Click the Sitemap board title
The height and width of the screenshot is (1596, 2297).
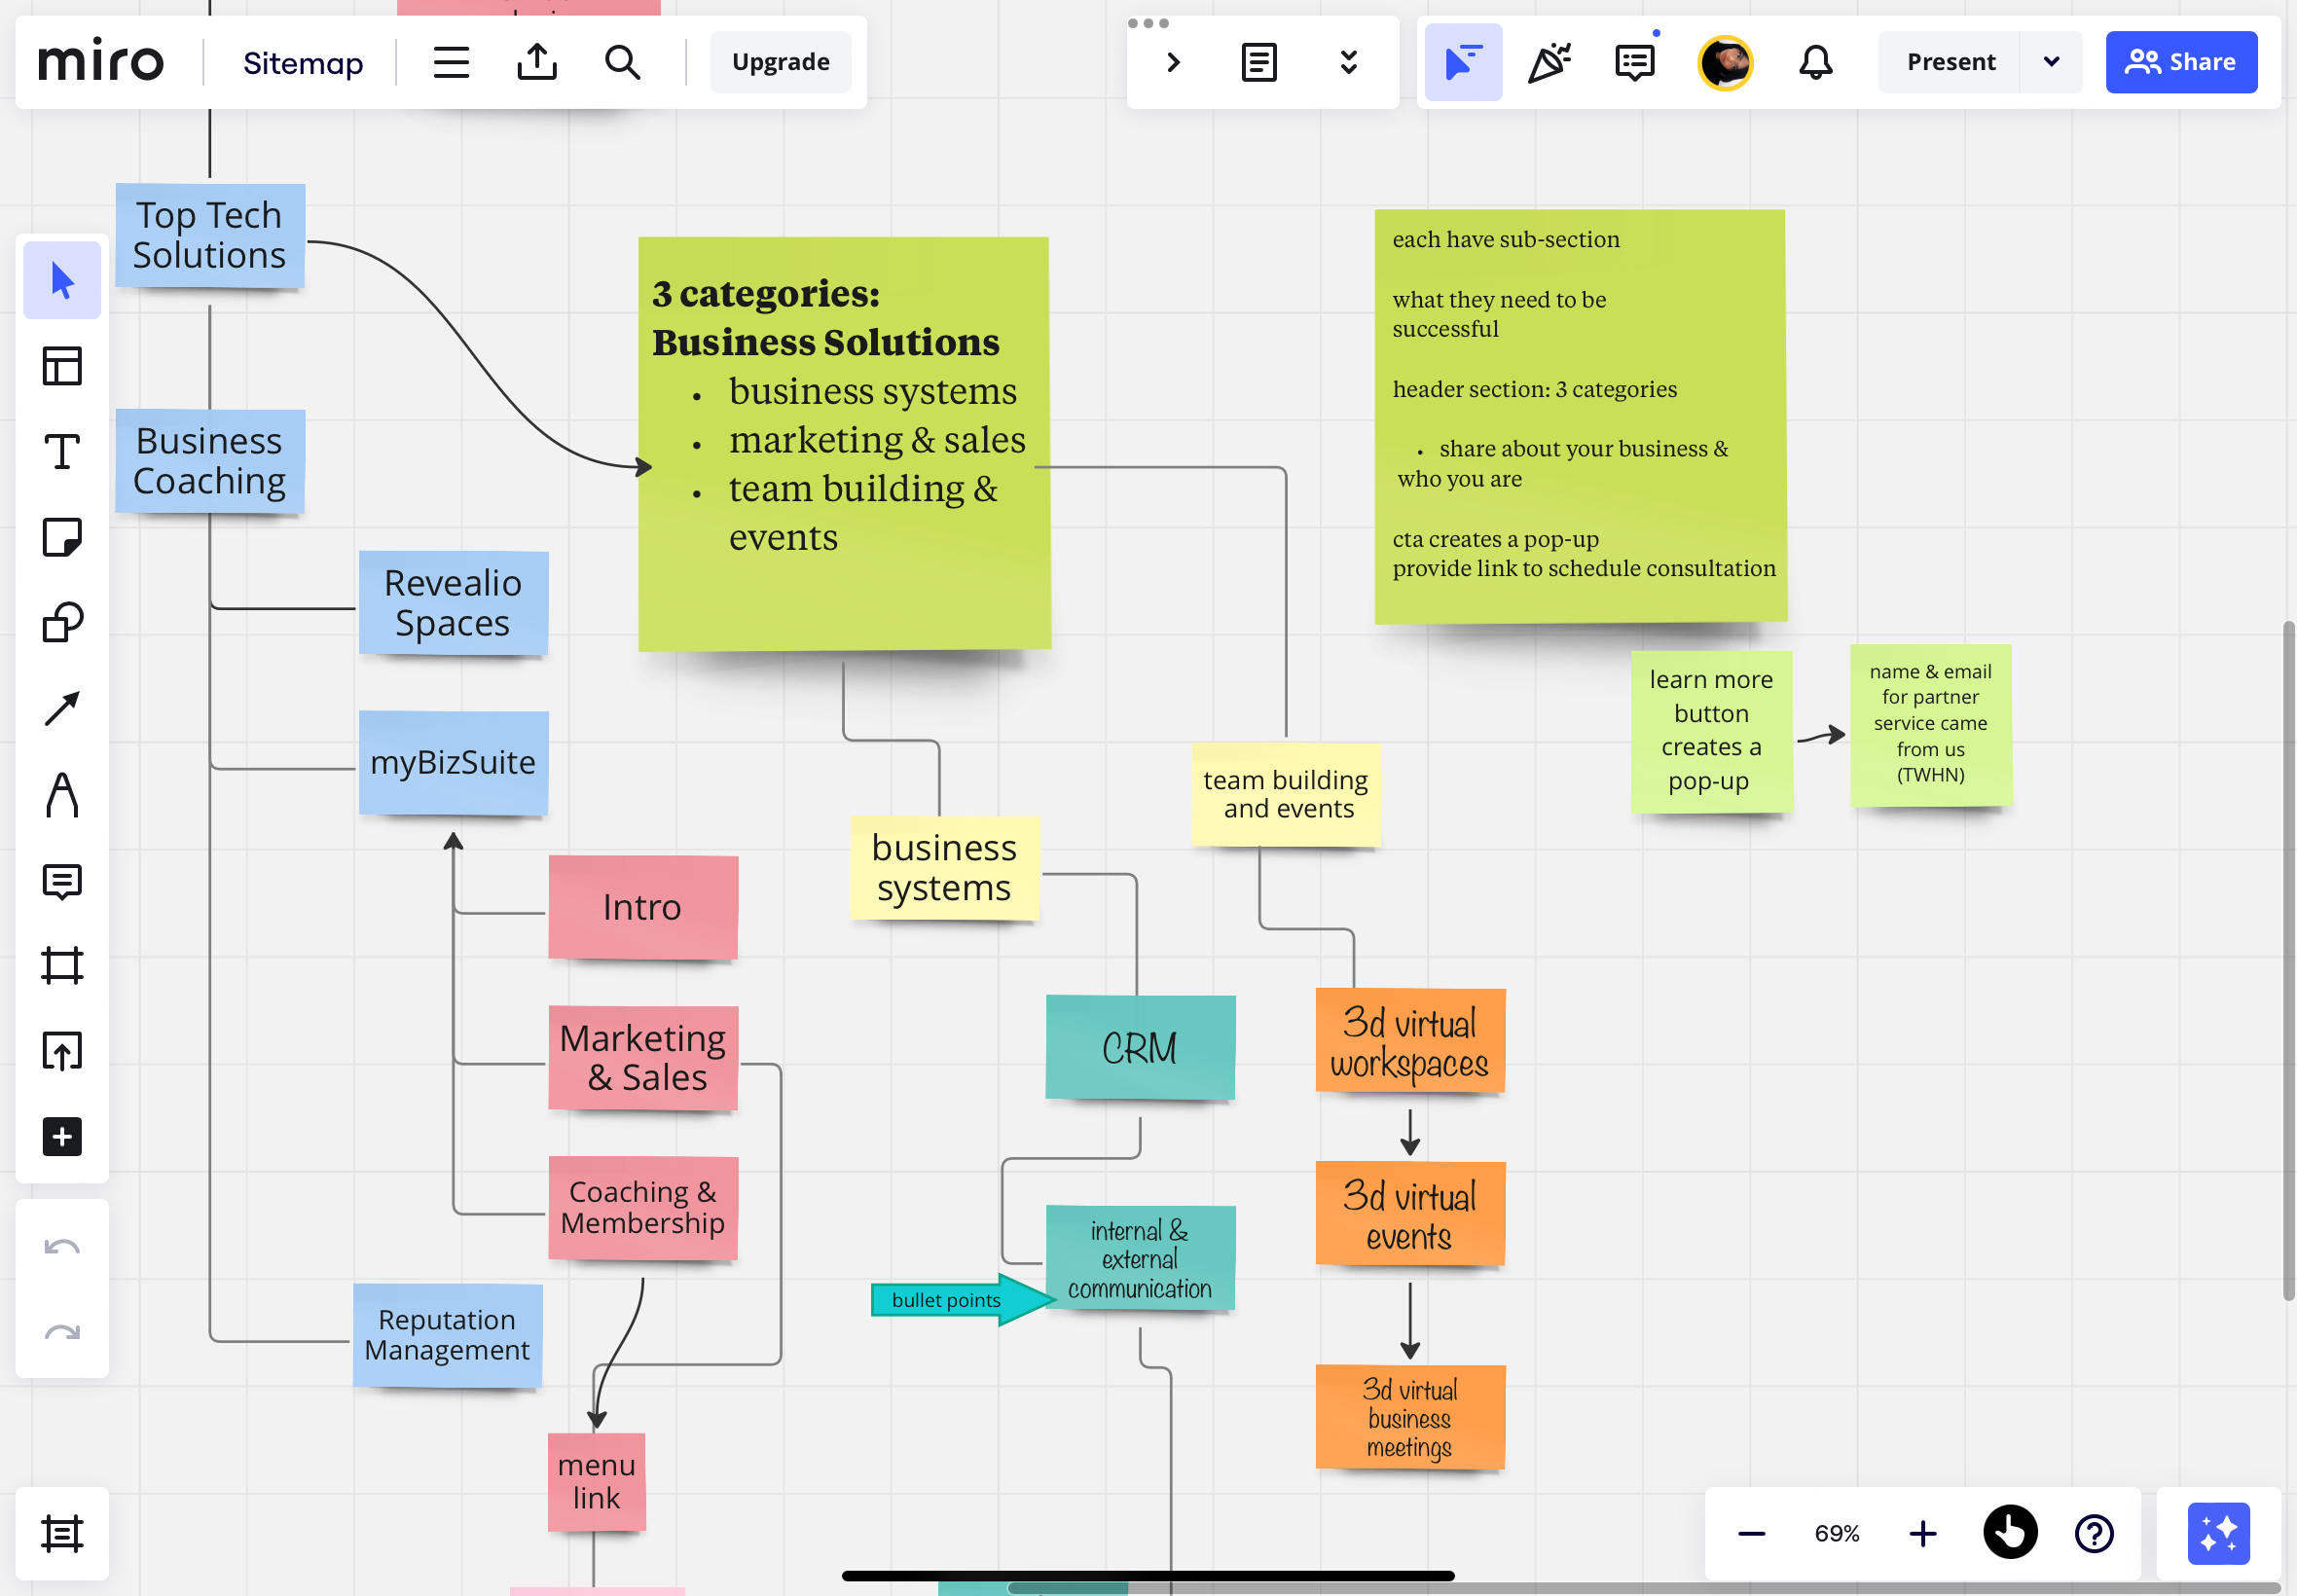(x=303, y=62)
